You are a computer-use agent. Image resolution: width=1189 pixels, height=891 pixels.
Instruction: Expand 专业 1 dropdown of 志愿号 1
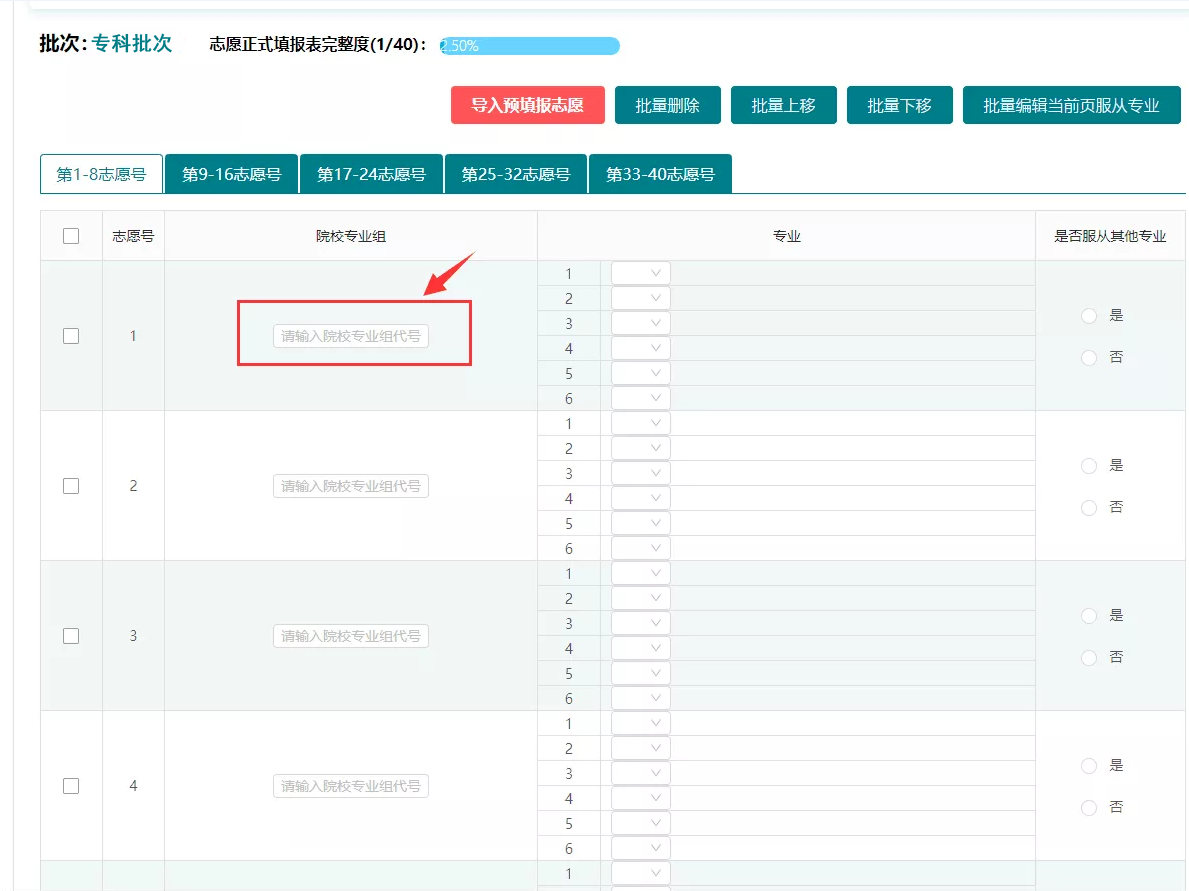(x=641, y=273)
